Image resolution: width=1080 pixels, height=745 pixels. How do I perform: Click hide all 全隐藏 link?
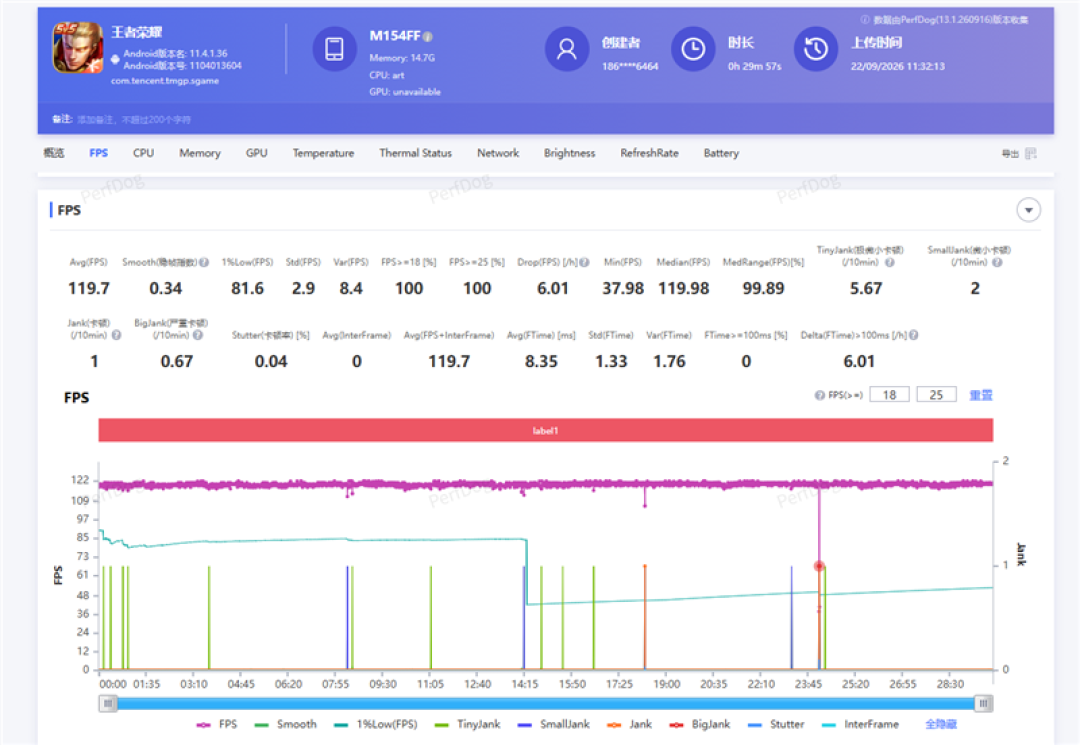click(x=941, y=724)
